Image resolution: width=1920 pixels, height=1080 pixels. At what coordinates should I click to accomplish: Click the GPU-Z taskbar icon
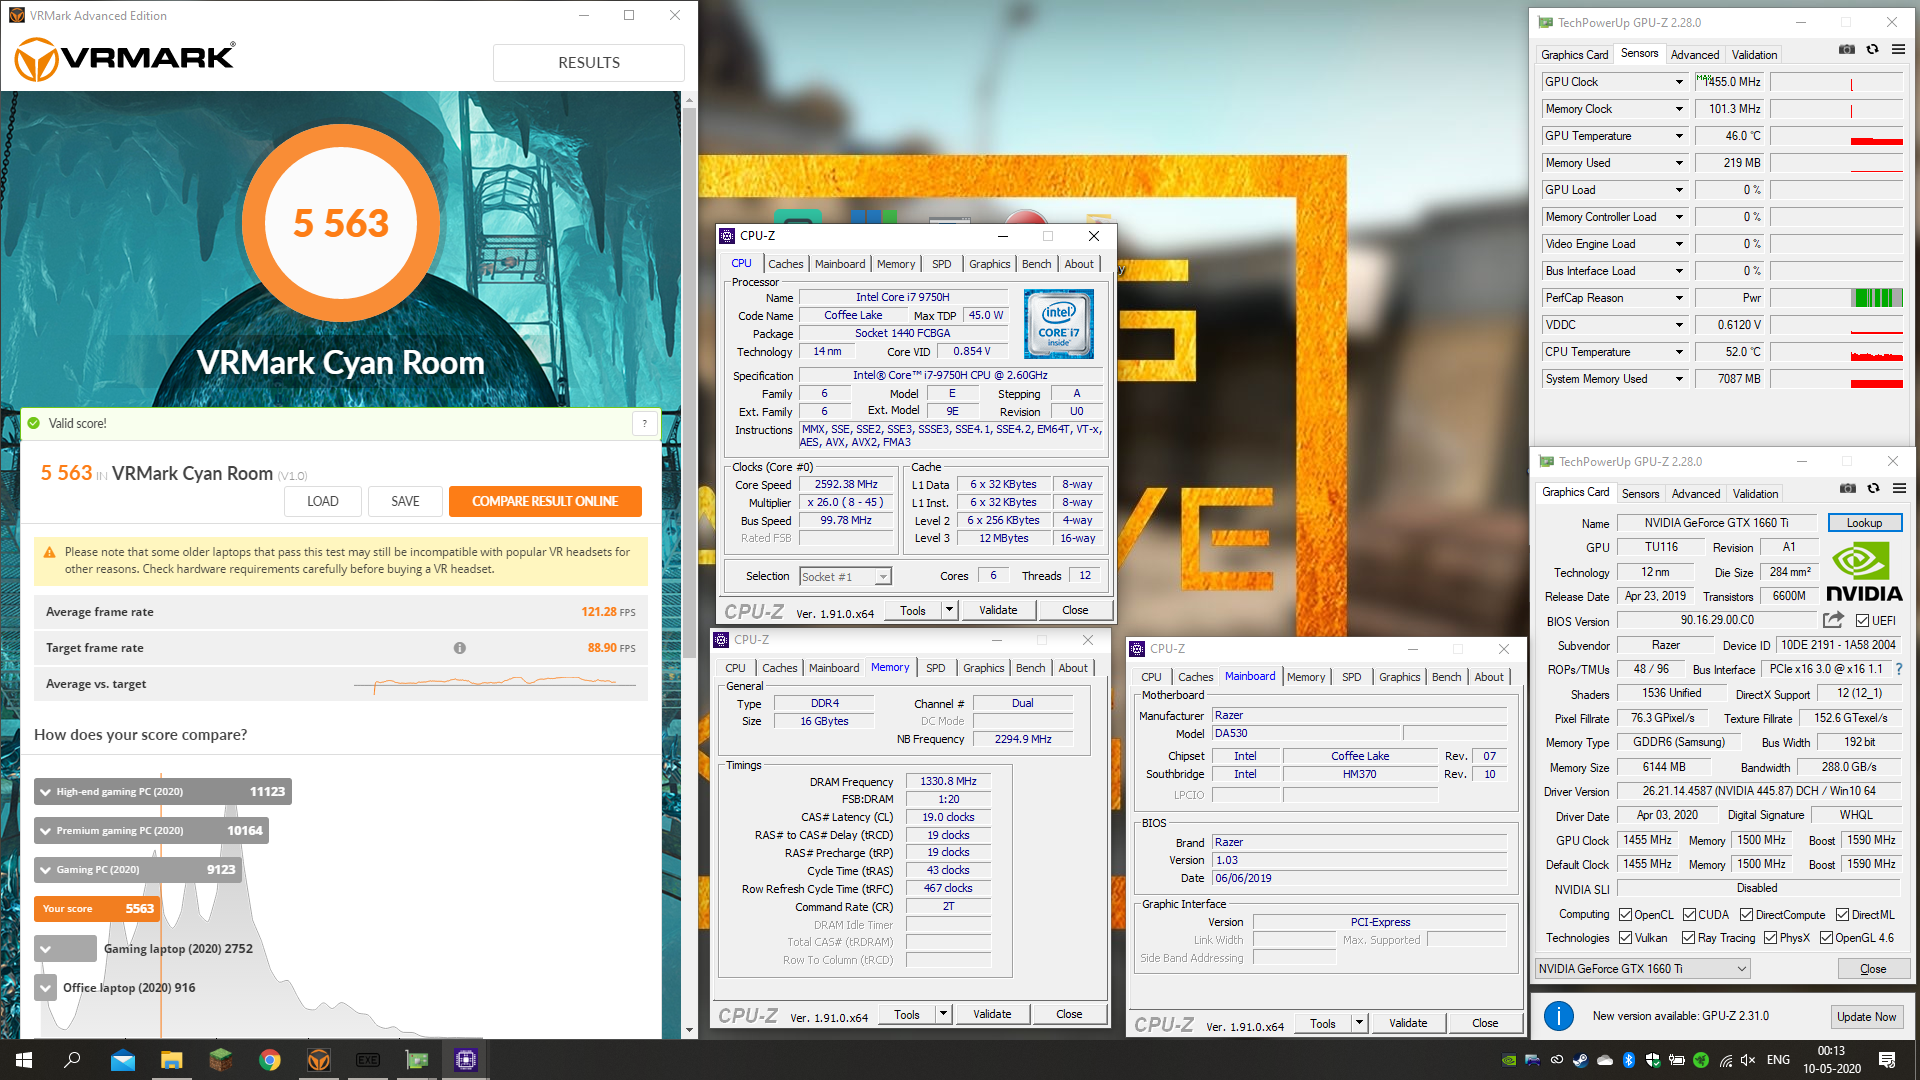coord(417,1060)
